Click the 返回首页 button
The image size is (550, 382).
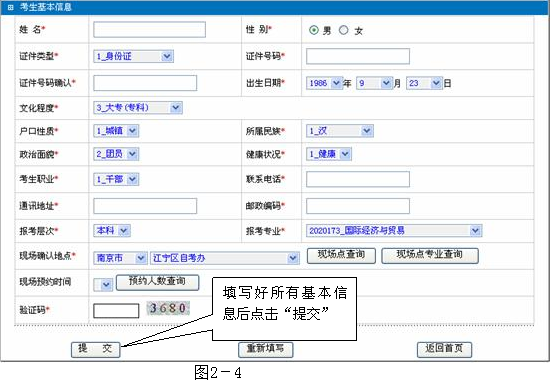444,350
